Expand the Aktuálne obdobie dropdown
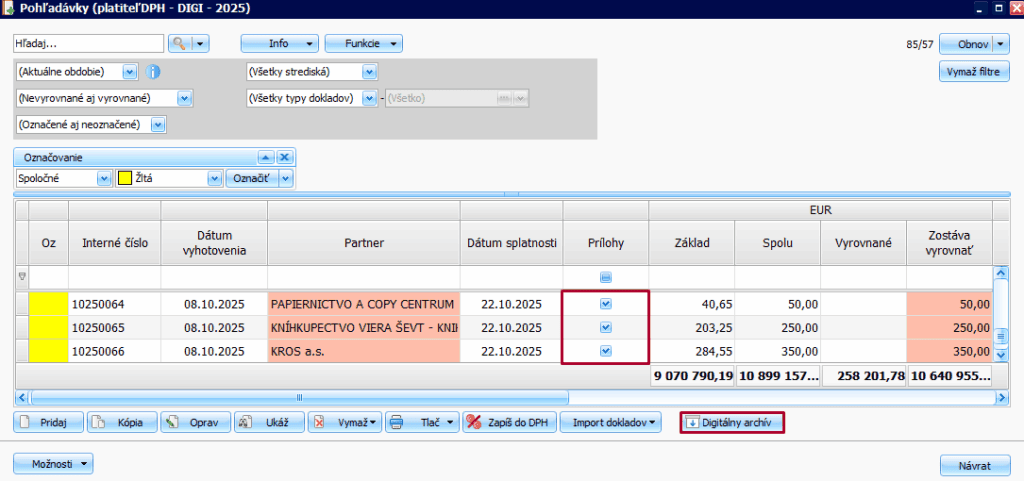This screenshot has height=481, width=1024. (x=129, y=72)
